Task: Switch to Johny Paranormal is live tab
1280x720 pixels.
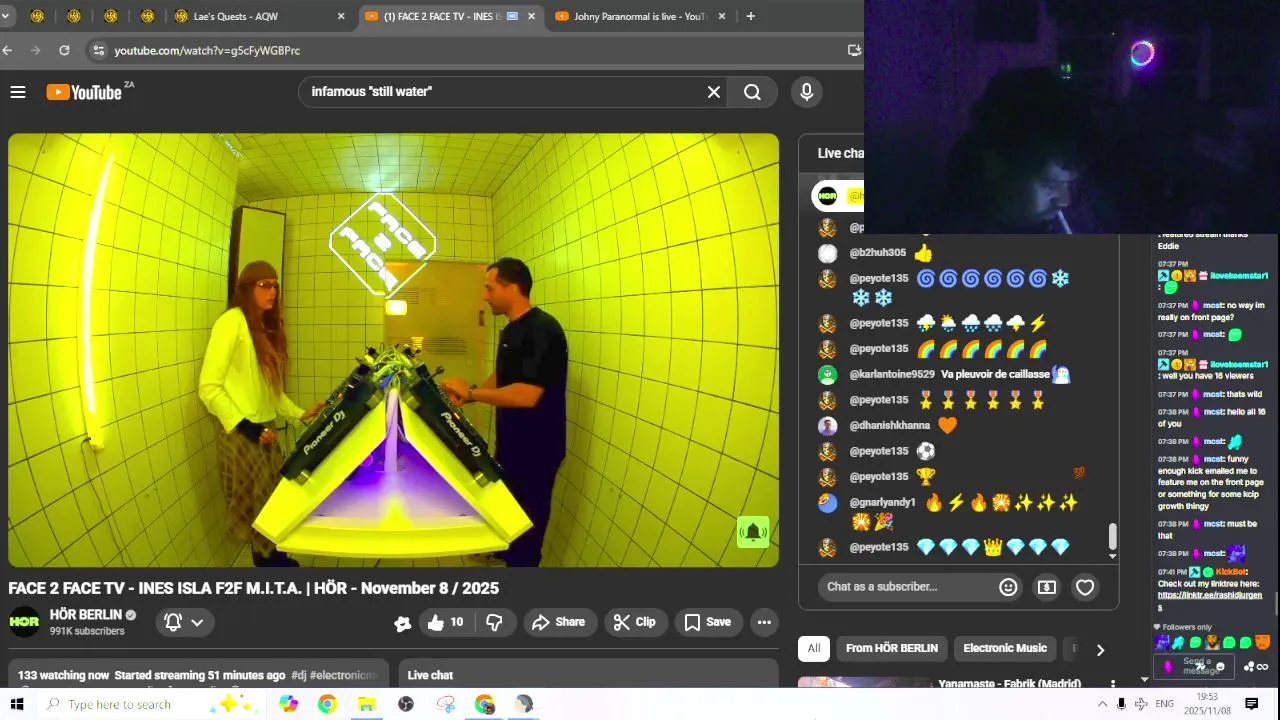Action: coord(640,16)
